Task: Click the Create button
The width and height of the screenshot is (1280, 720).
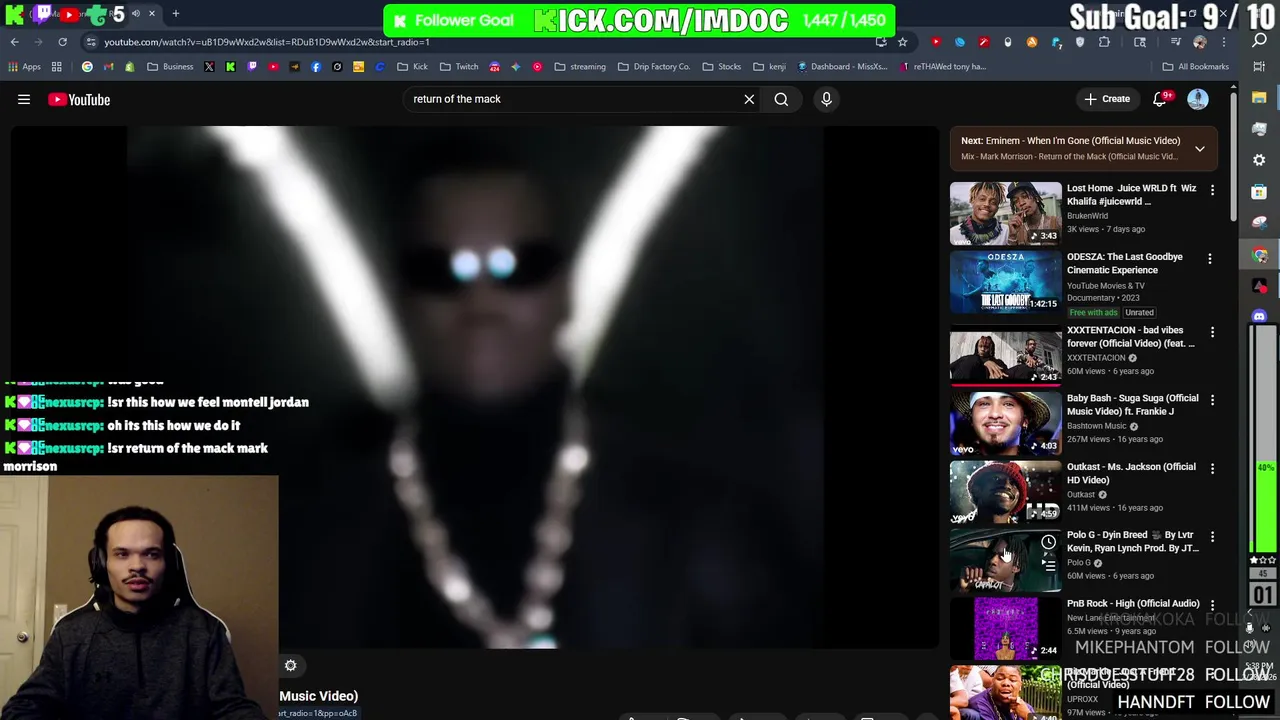Action: [x=1107, y=99]
